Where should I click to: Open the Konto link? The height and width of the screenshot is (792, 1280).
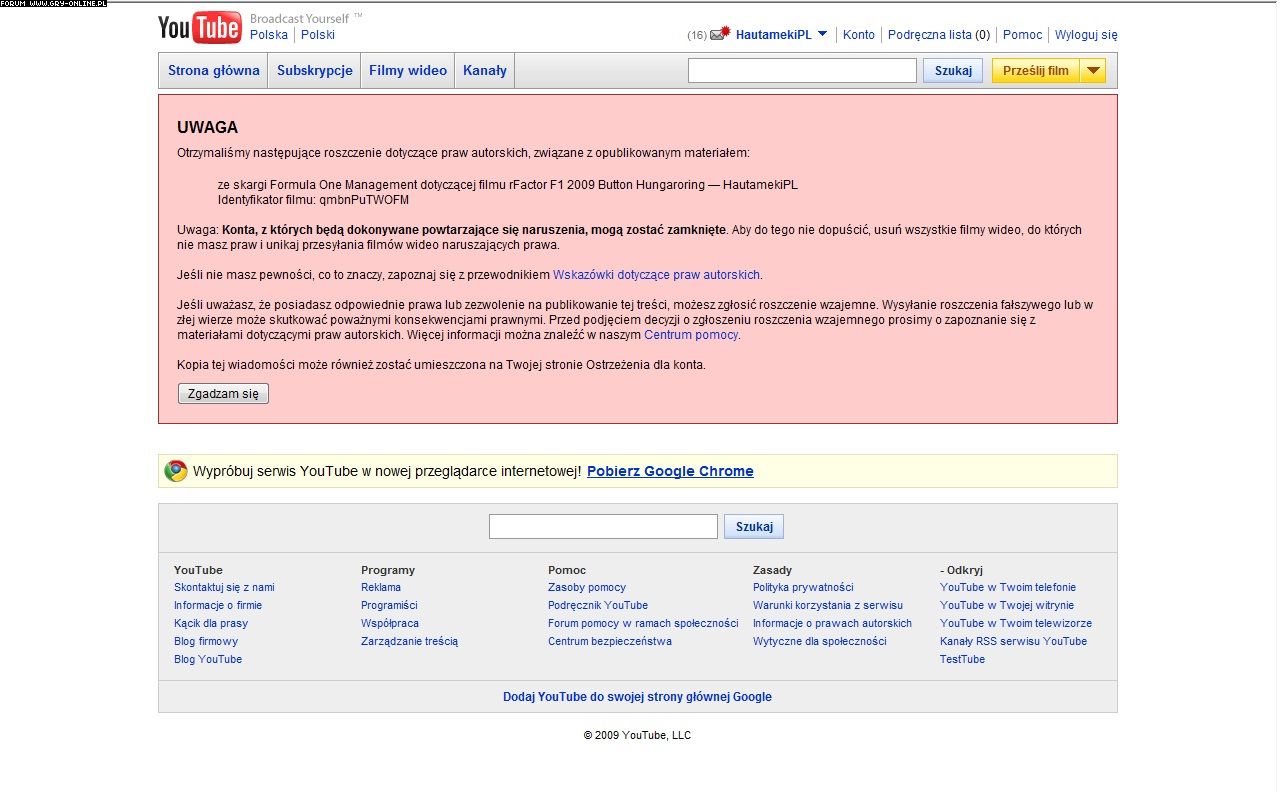[x=859, y=34]
